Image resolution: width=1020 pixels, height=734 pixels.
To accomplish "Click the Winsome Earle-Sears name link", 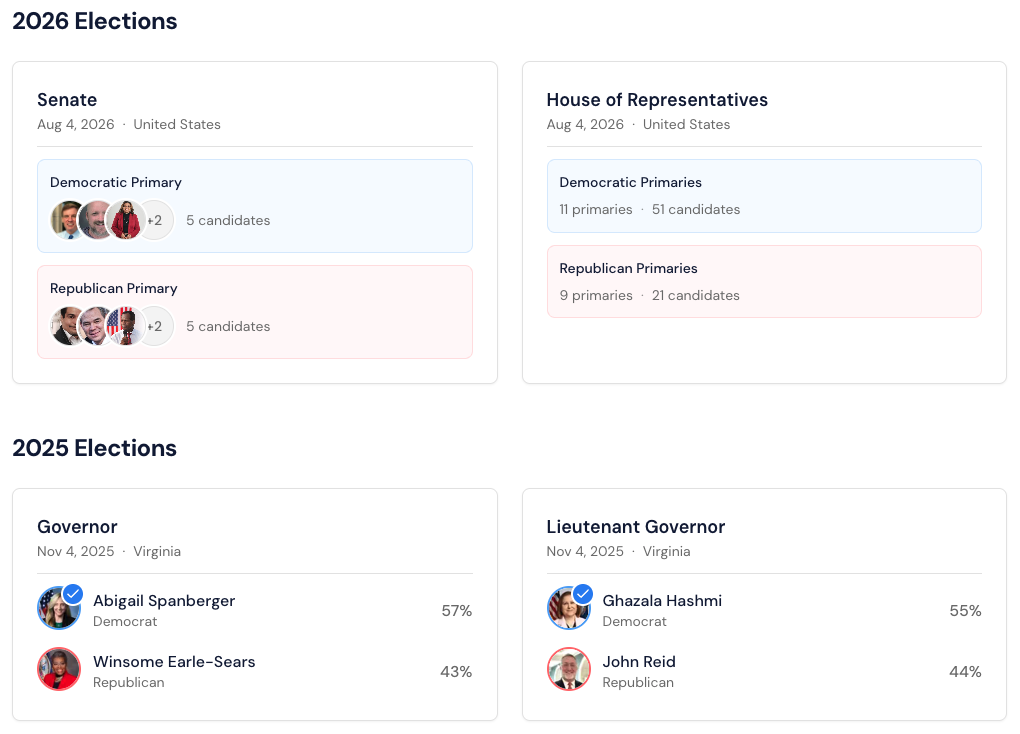I will (x=174, y=662).
